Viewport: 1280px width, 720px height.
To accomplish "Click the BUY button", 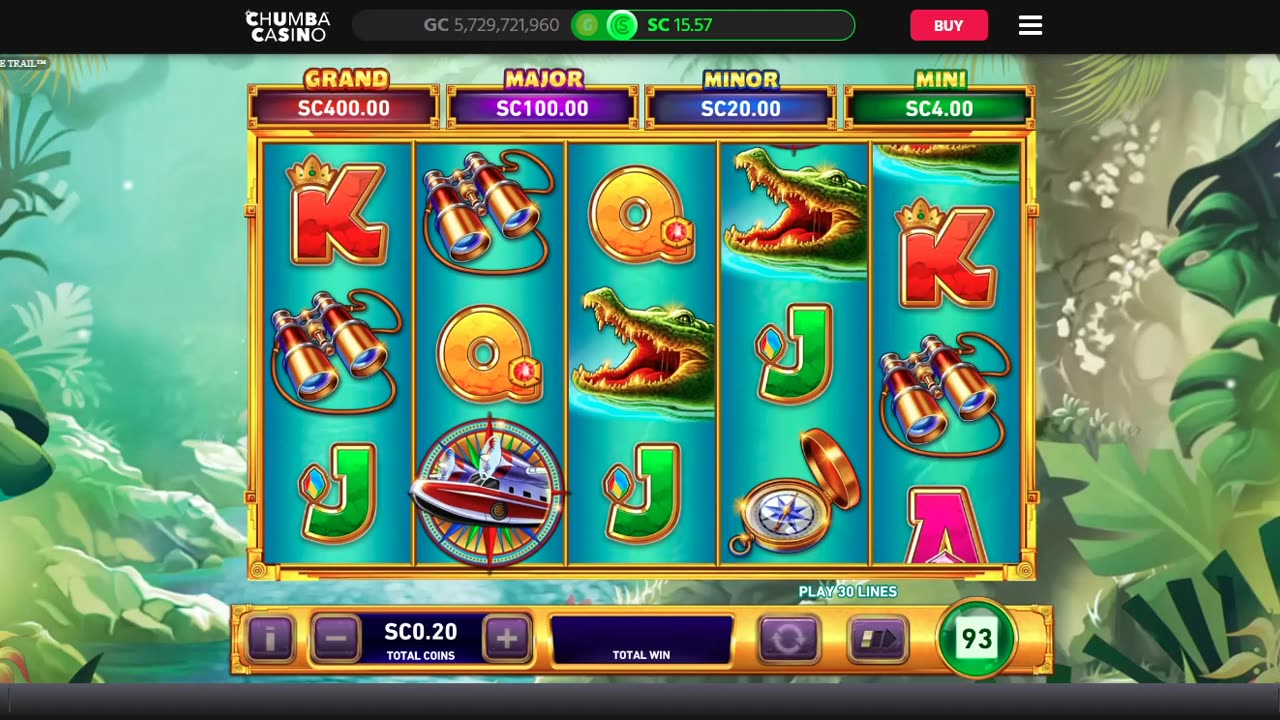I will pos(948,25).
